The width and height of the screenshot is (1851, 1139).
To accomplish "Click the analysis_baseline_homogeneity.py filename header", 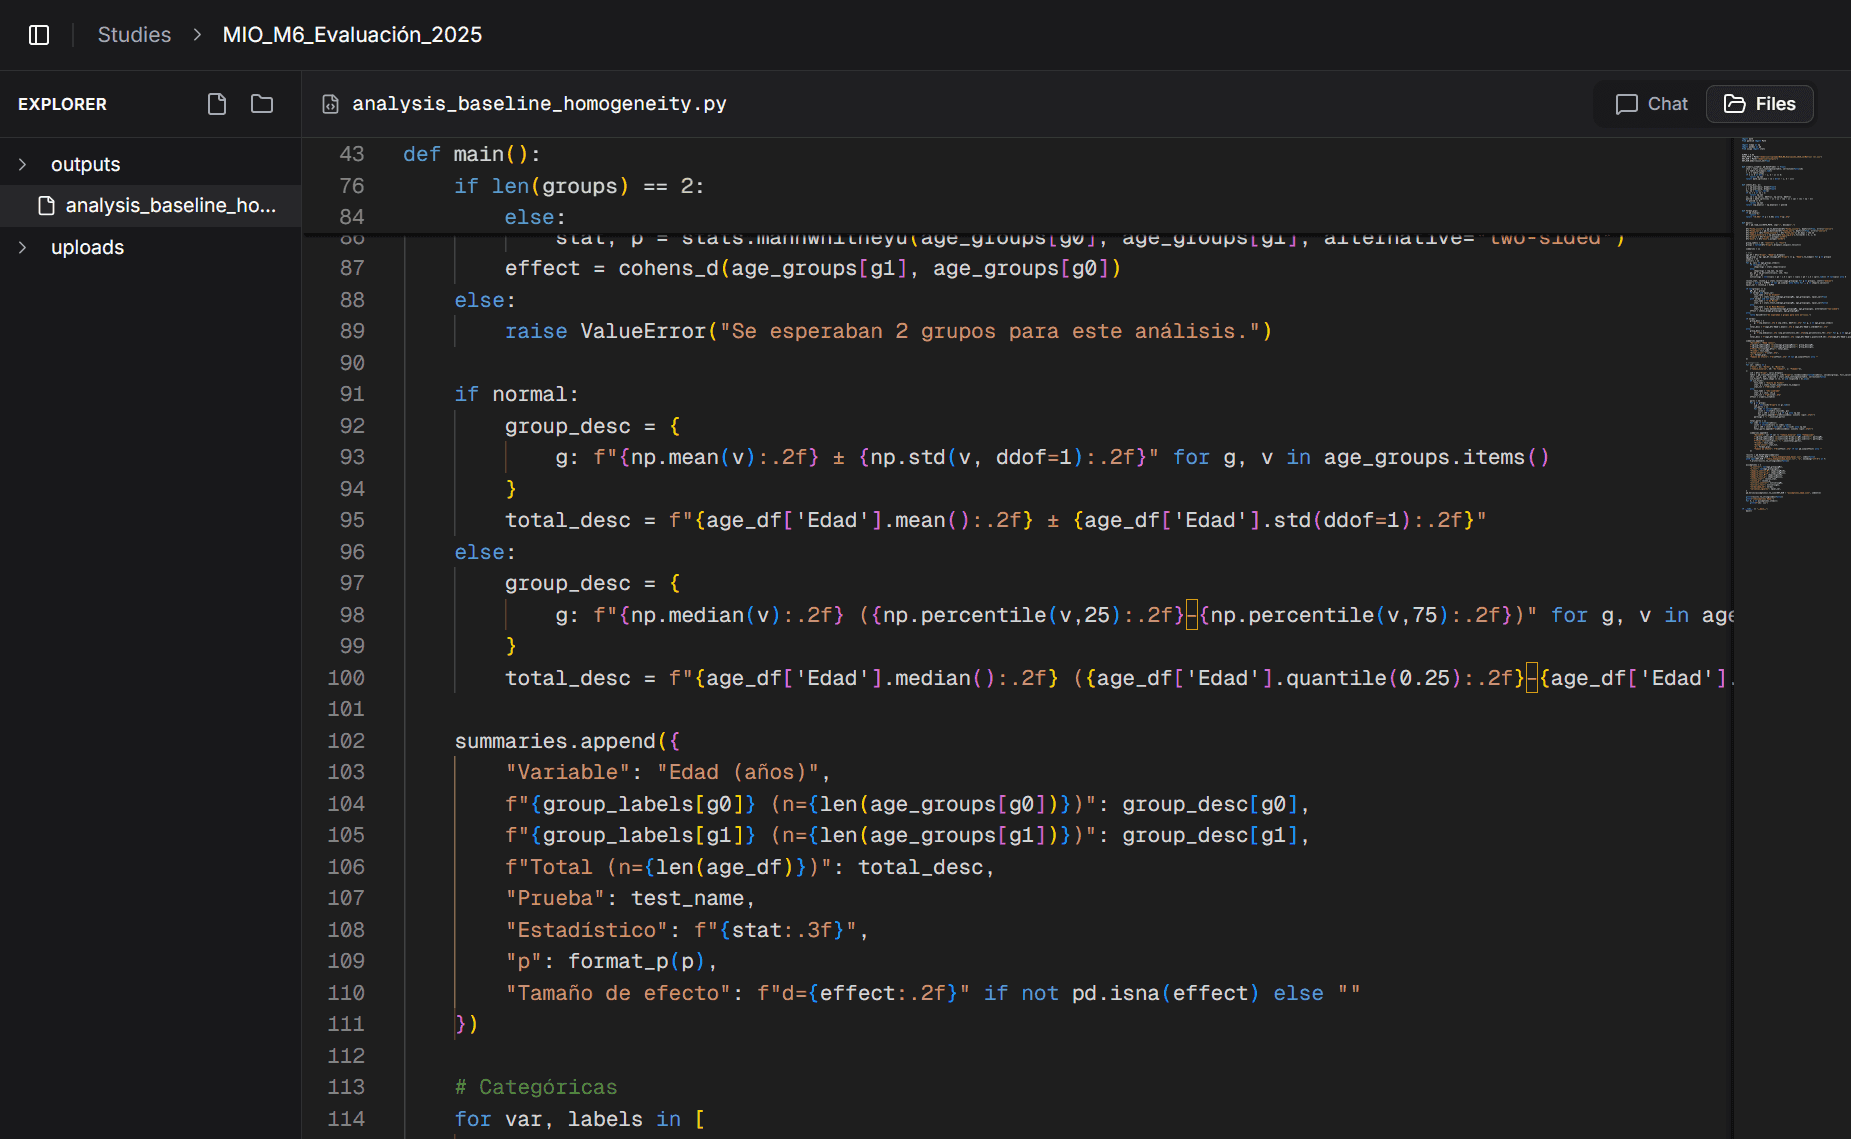I will pyautogui.click(x=539, y=104).
